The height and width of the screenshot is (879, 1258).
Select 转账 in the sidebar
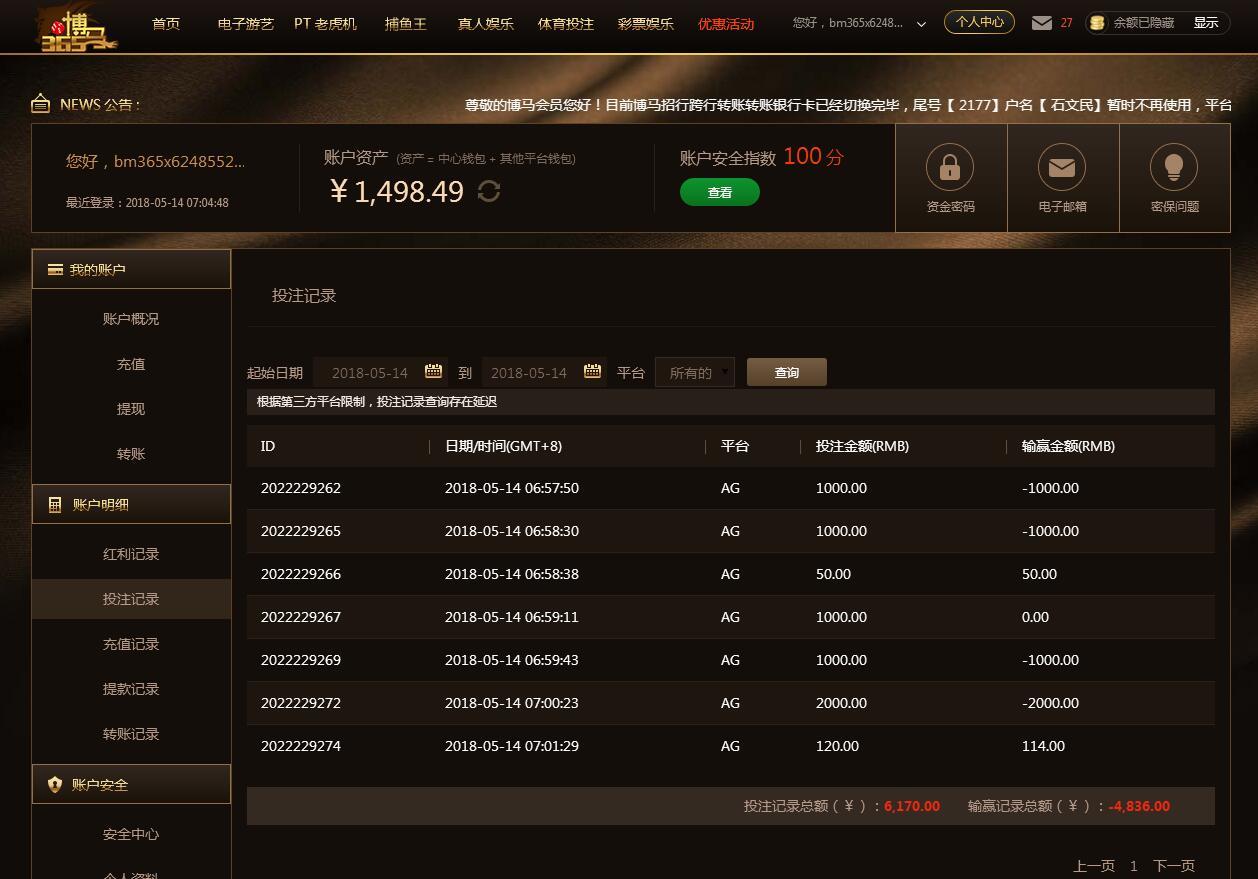coord(131,454)
